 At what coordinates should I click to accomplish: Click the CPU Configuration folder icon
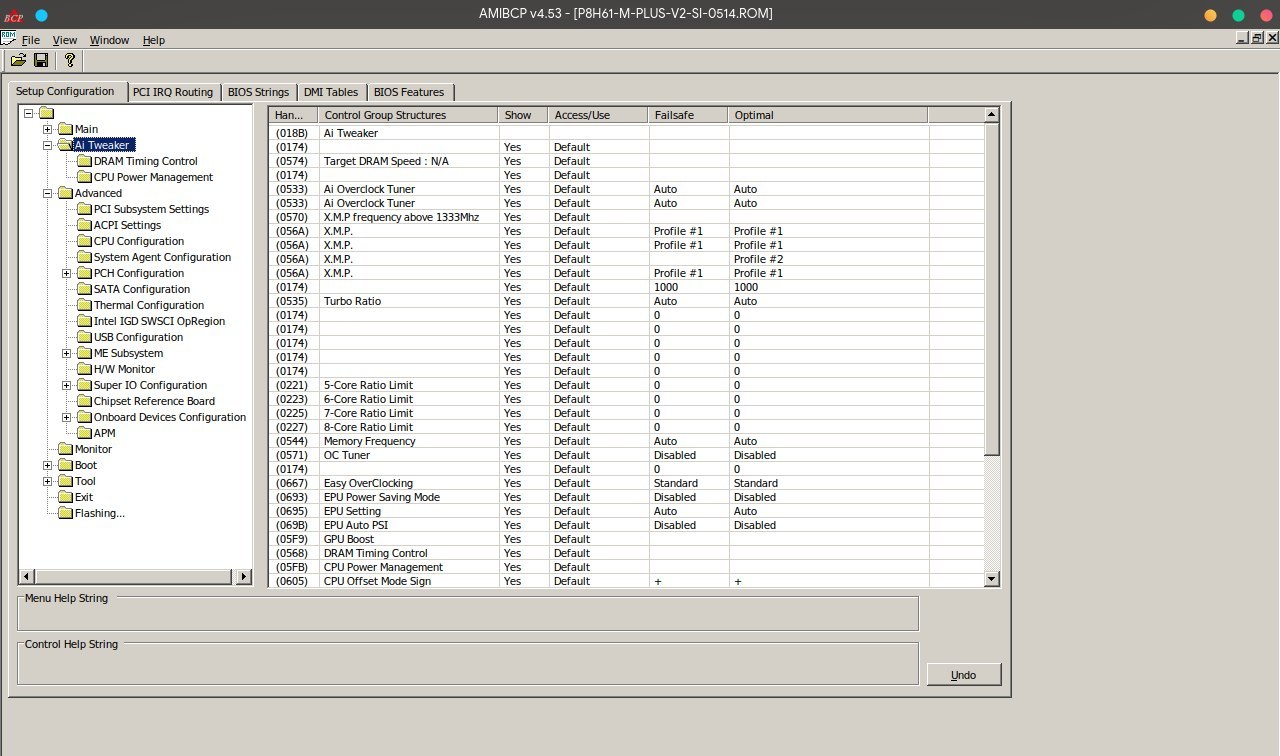[x=84, y=241]
